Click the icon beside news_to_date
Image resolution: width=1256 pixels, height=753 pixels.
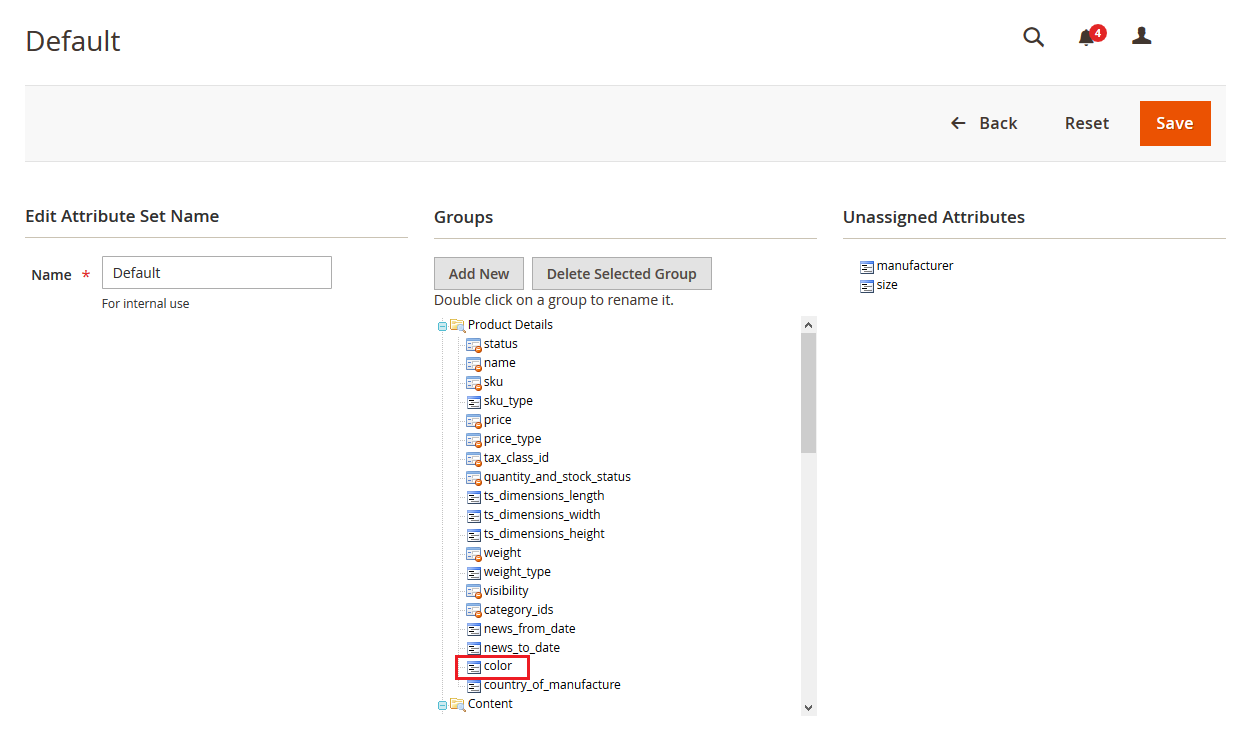(474, 648)
